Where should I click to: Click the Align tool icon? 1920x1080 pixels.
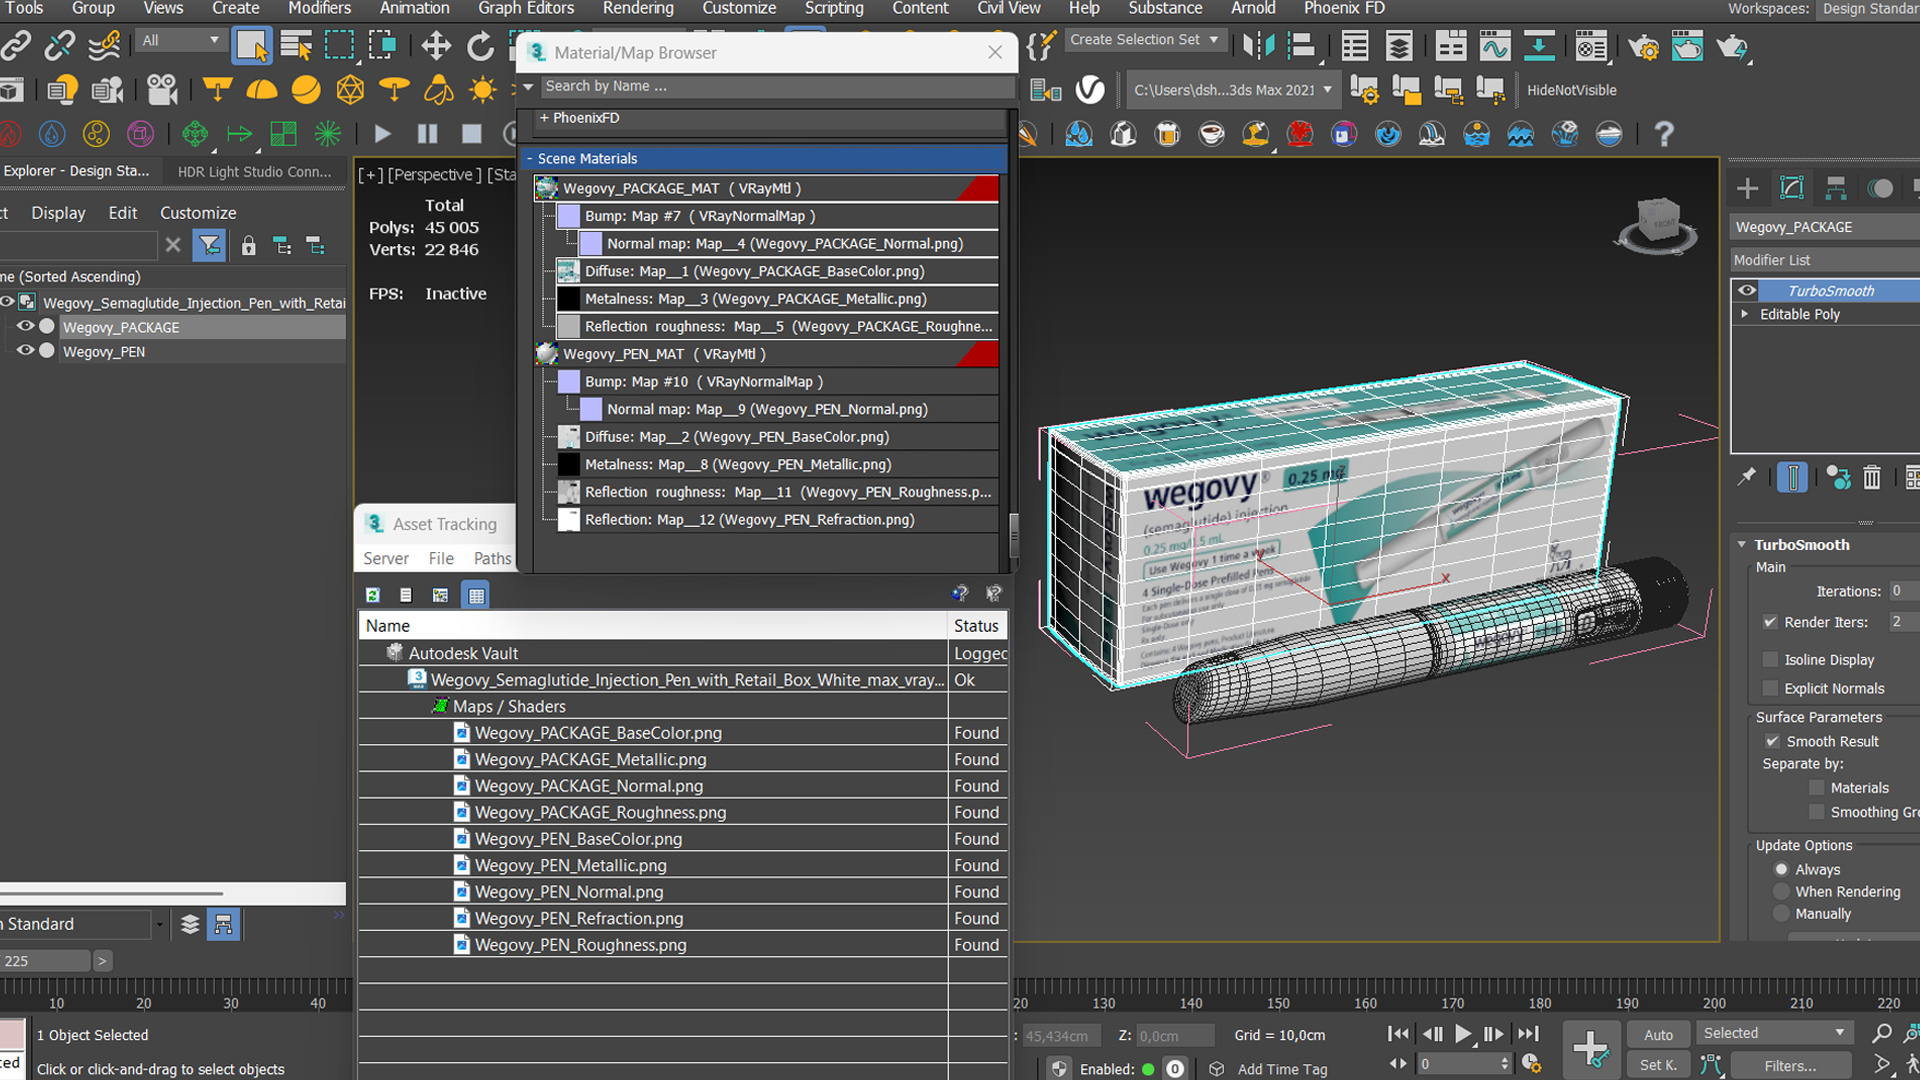(1302, 46)
